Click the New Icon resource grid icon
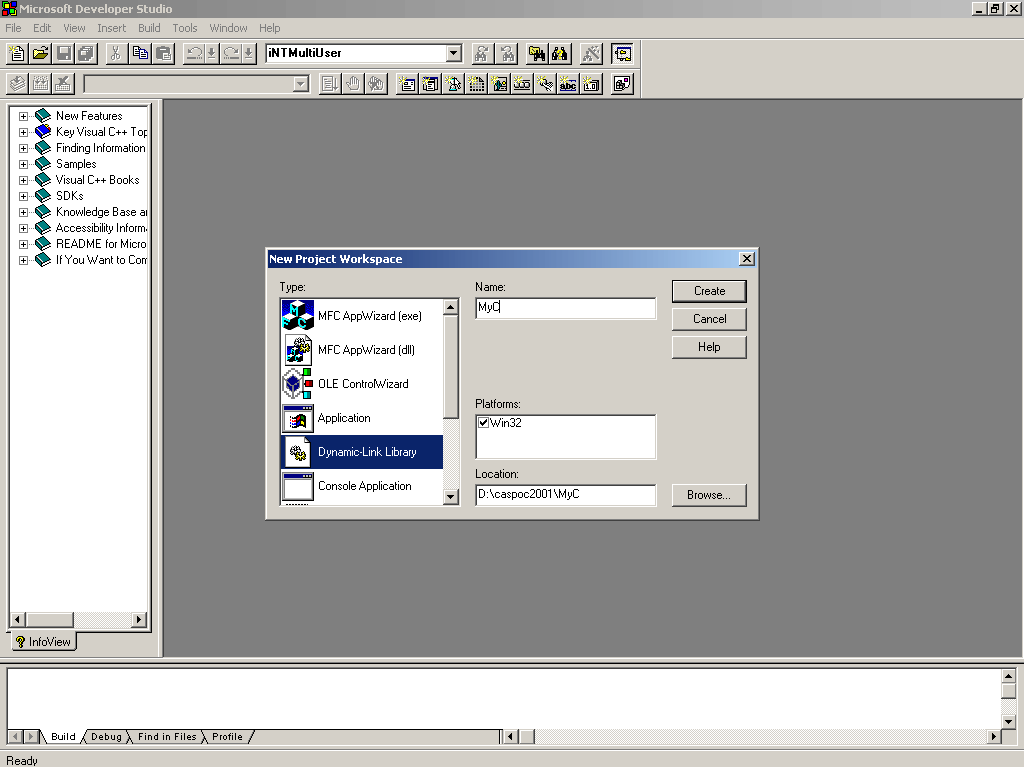 click(x=476, y=84)
